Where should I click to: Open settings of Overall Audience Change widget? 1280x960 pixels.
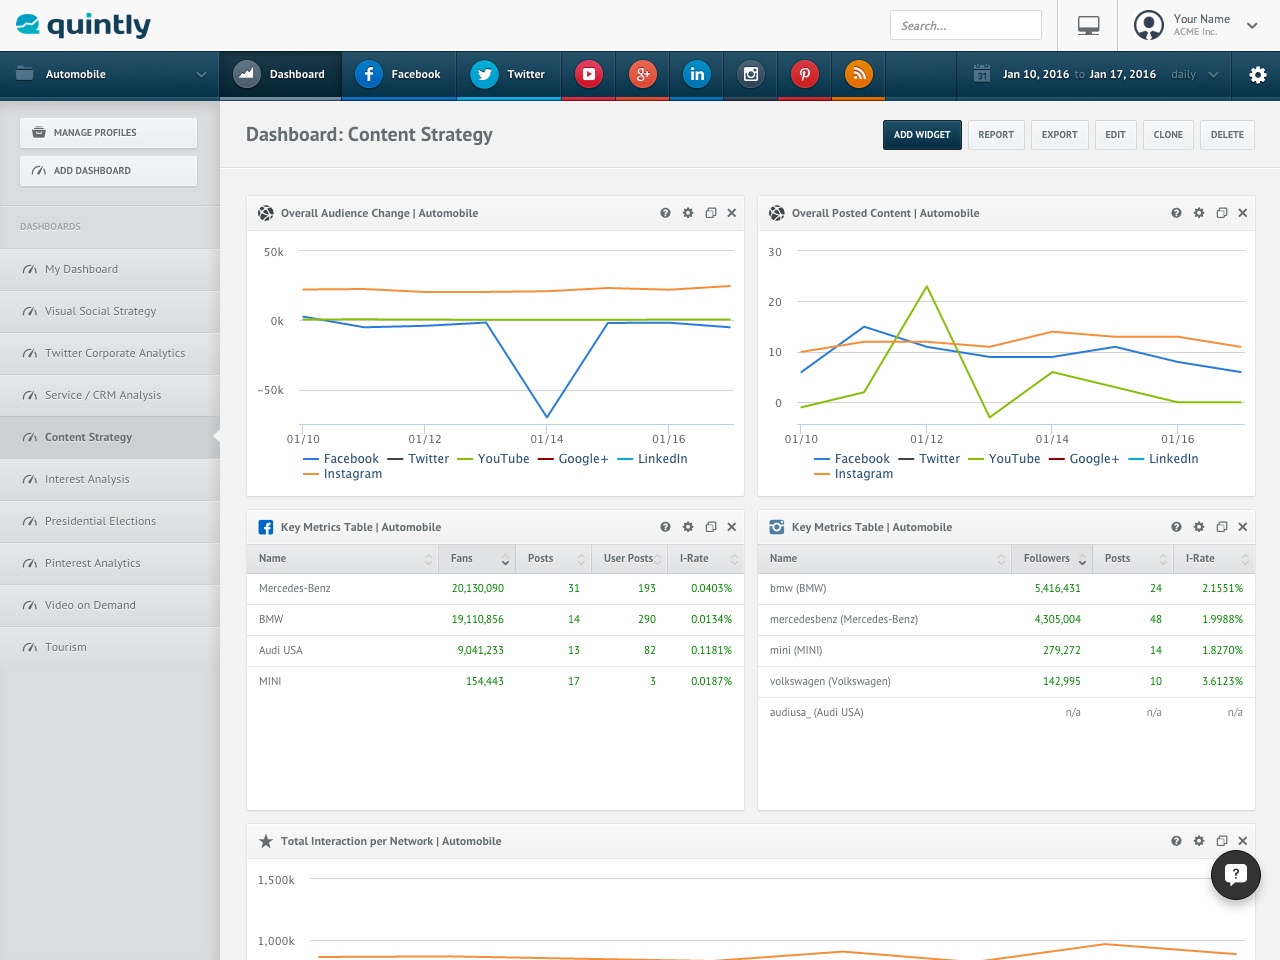pos(688,213)
